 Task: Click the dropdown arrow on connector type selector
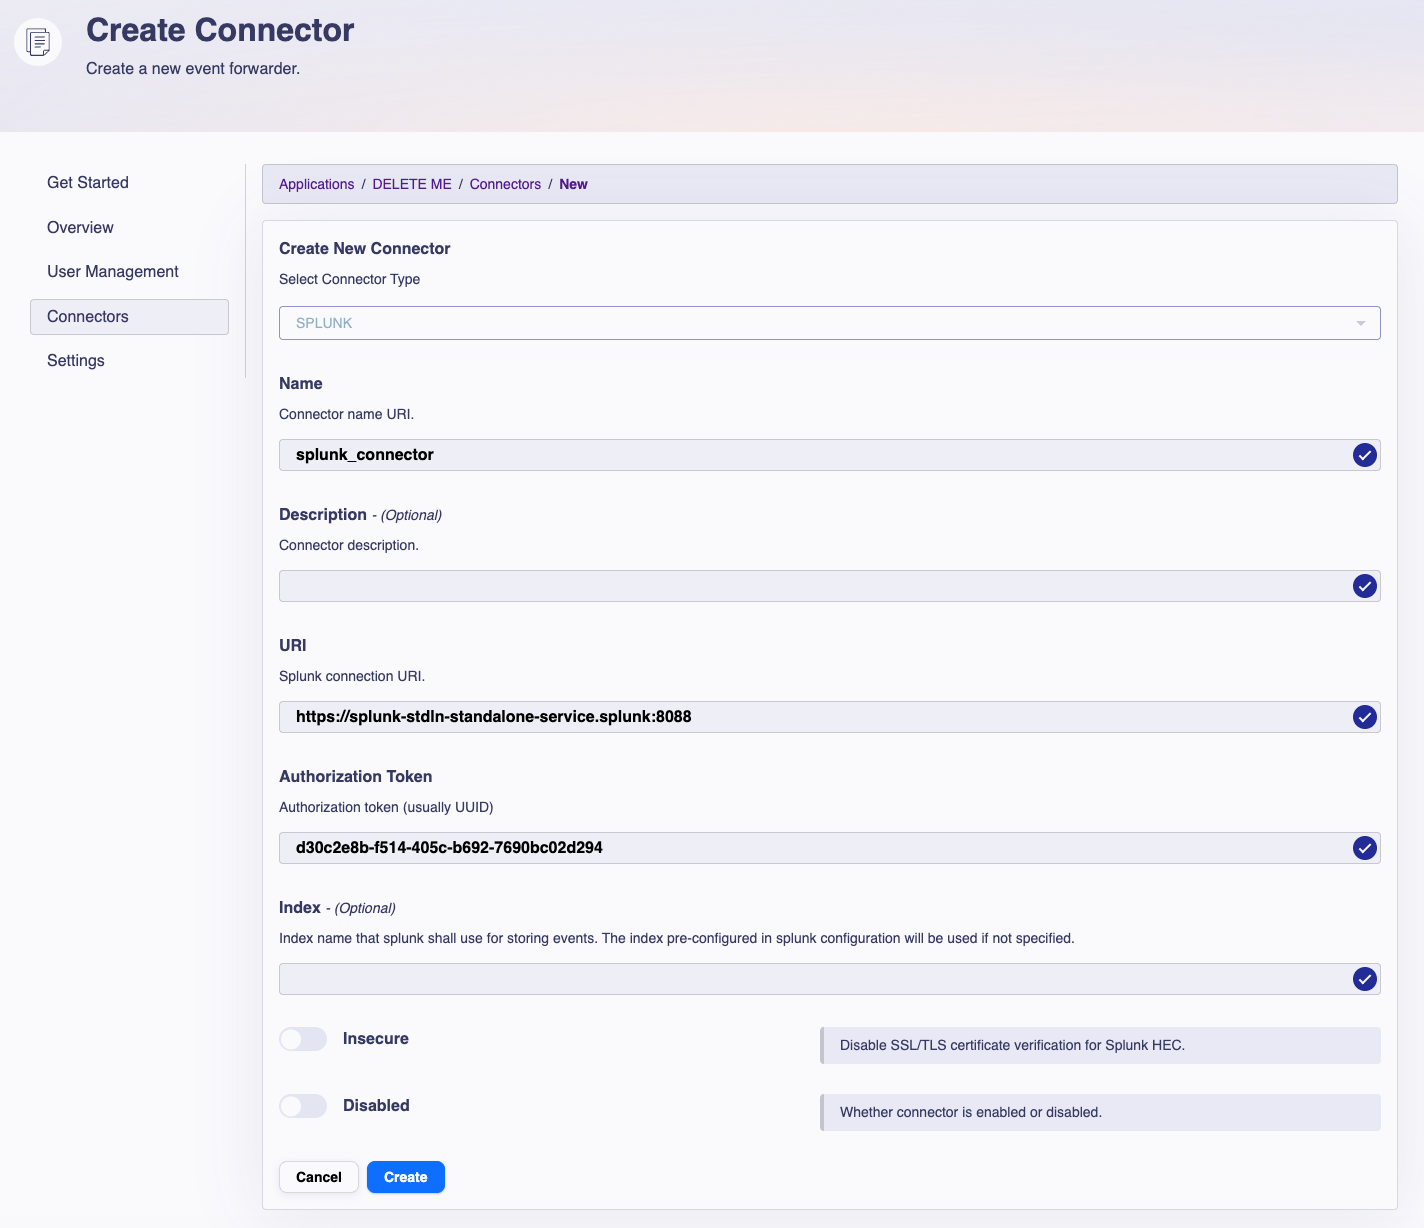pyautogui.click(x=1360, y=322)
